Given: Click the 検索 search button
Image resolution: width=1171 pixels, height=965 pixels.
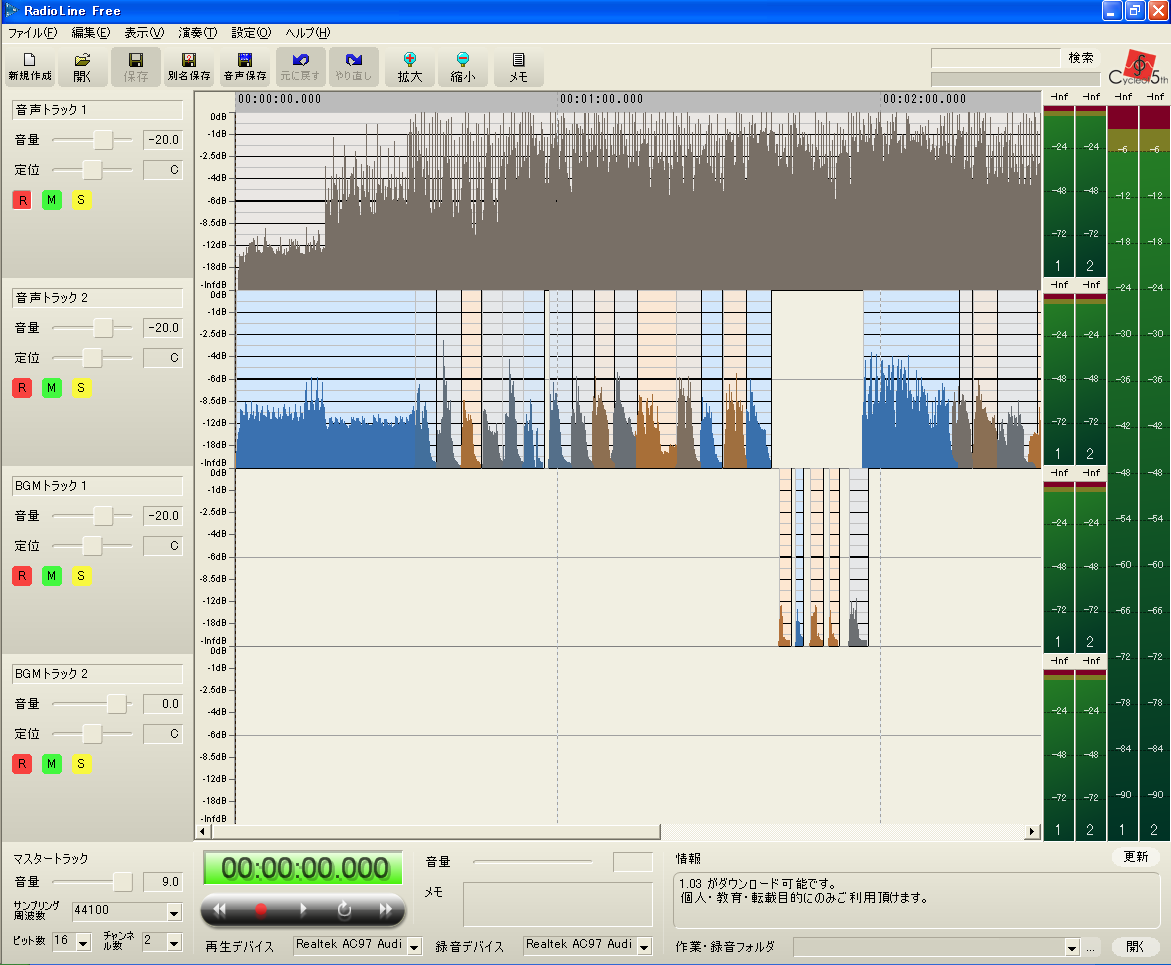Looking at the screenshot, I should tap(1081, 58).
